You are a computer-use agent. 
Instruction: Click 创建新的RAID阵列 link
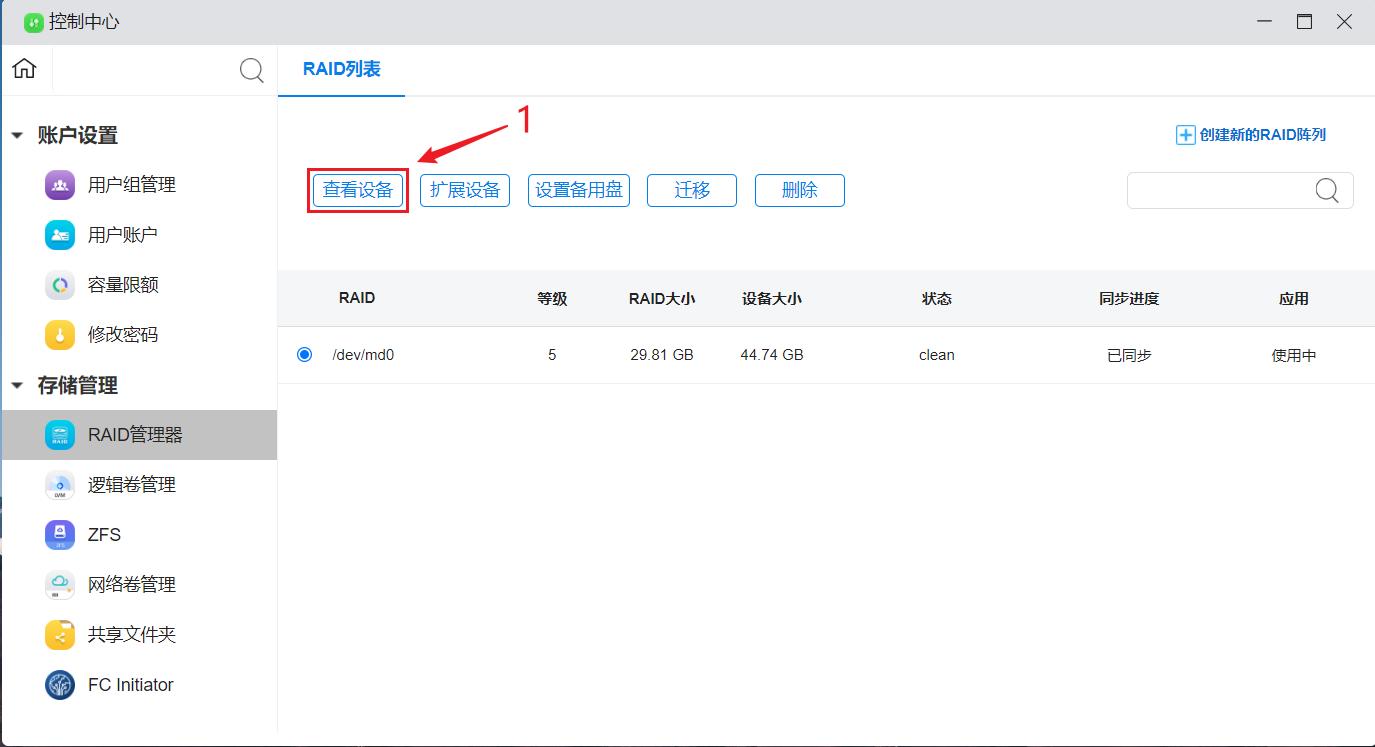pos(1251,135)
